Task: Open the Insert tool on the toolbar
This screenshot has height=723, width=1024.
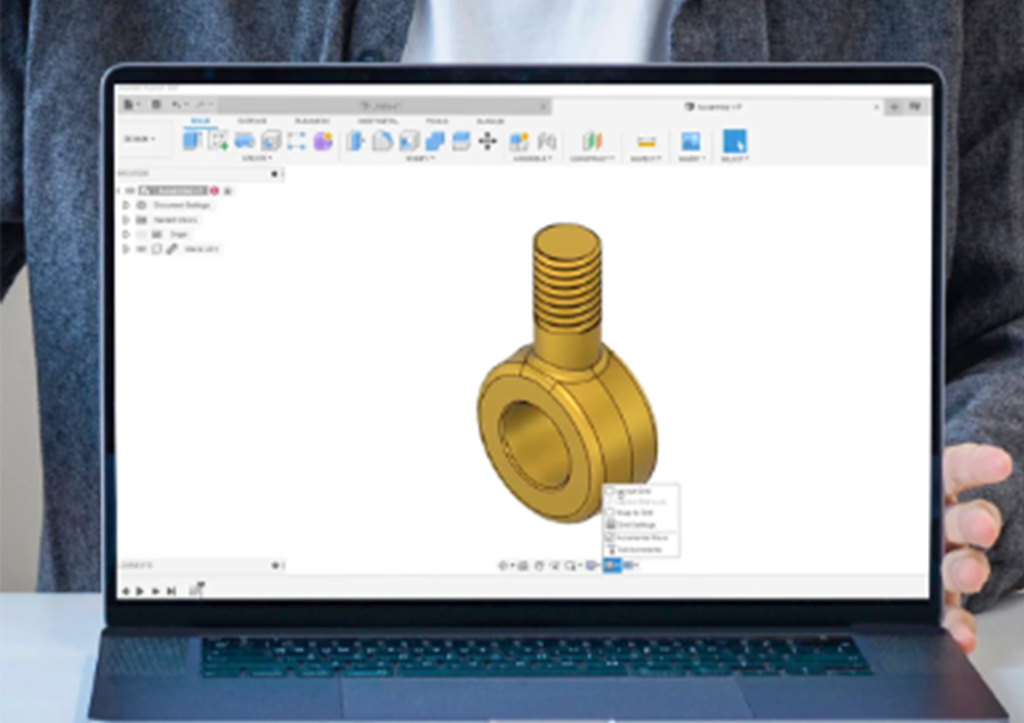Action: (x=693, y=141)
